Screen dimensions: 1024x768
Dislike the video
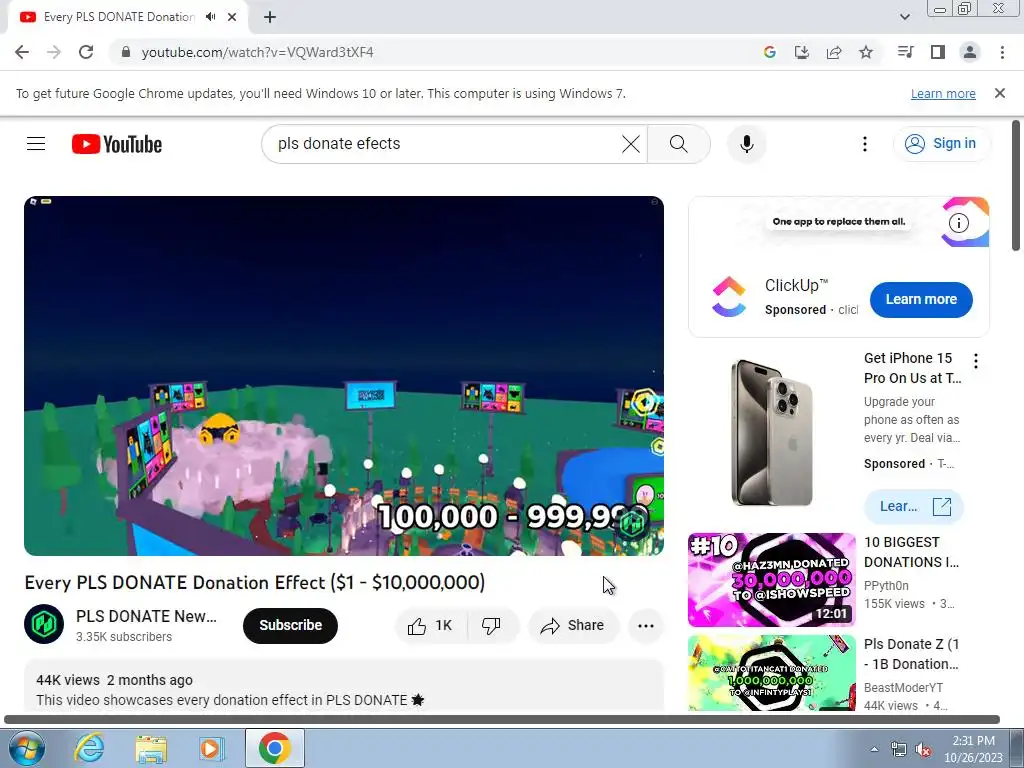click(492, 626)
